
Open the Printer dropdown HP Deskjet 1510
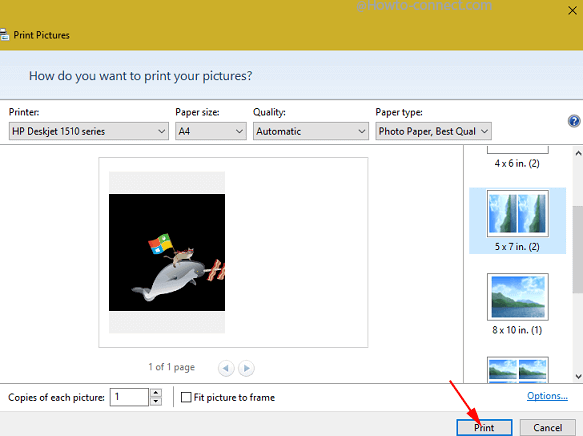coord(88,131)
